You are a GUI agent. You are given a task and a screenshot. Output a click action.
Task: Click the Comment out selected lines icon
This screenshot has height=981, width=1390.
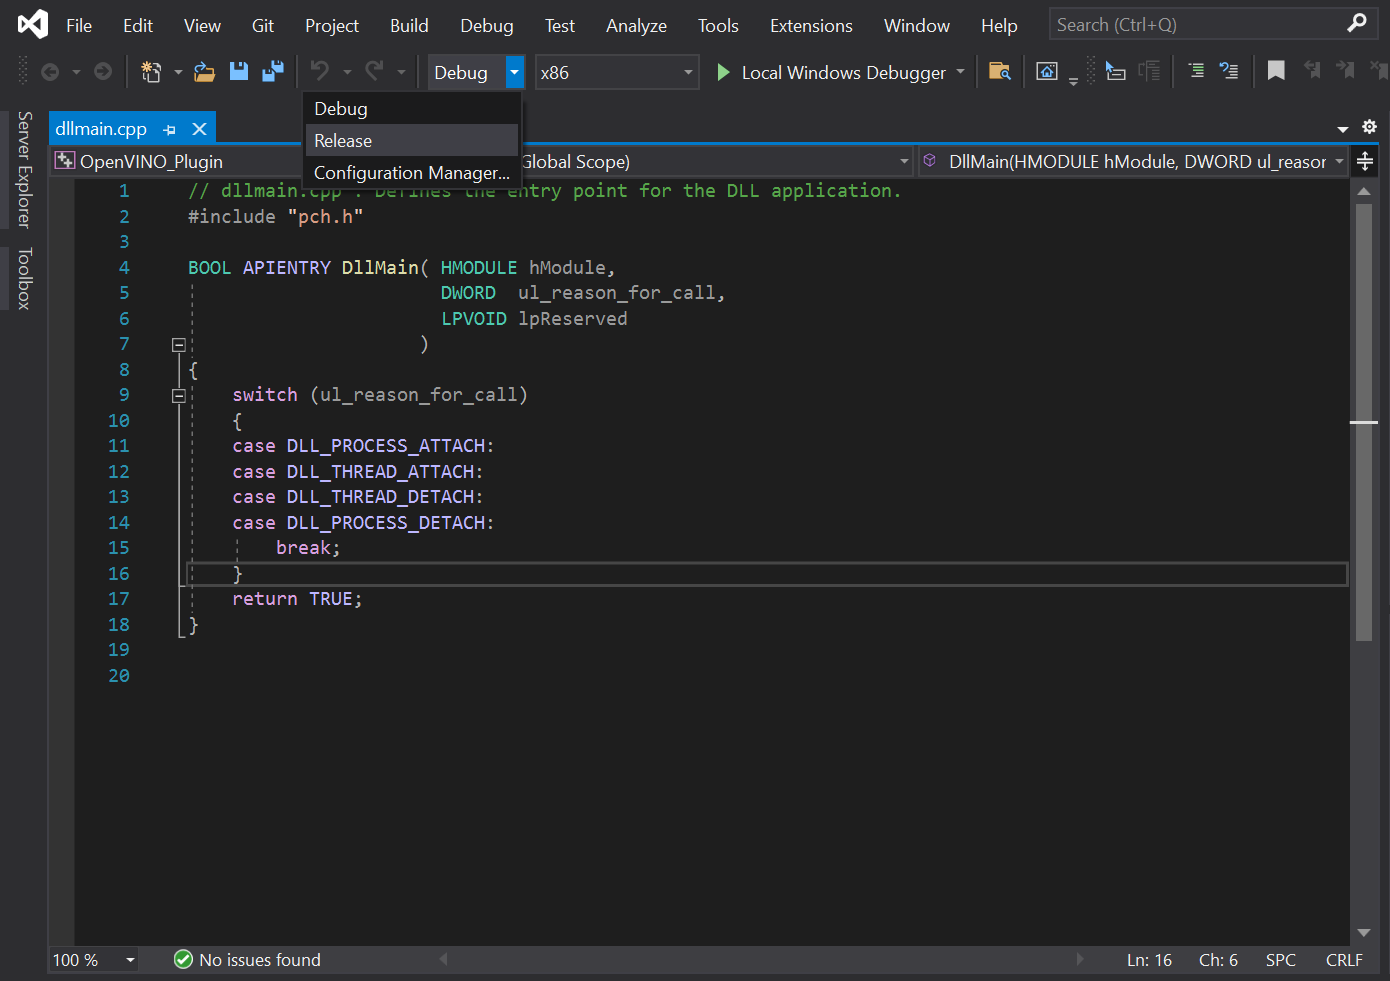[x=1196, y=72]
